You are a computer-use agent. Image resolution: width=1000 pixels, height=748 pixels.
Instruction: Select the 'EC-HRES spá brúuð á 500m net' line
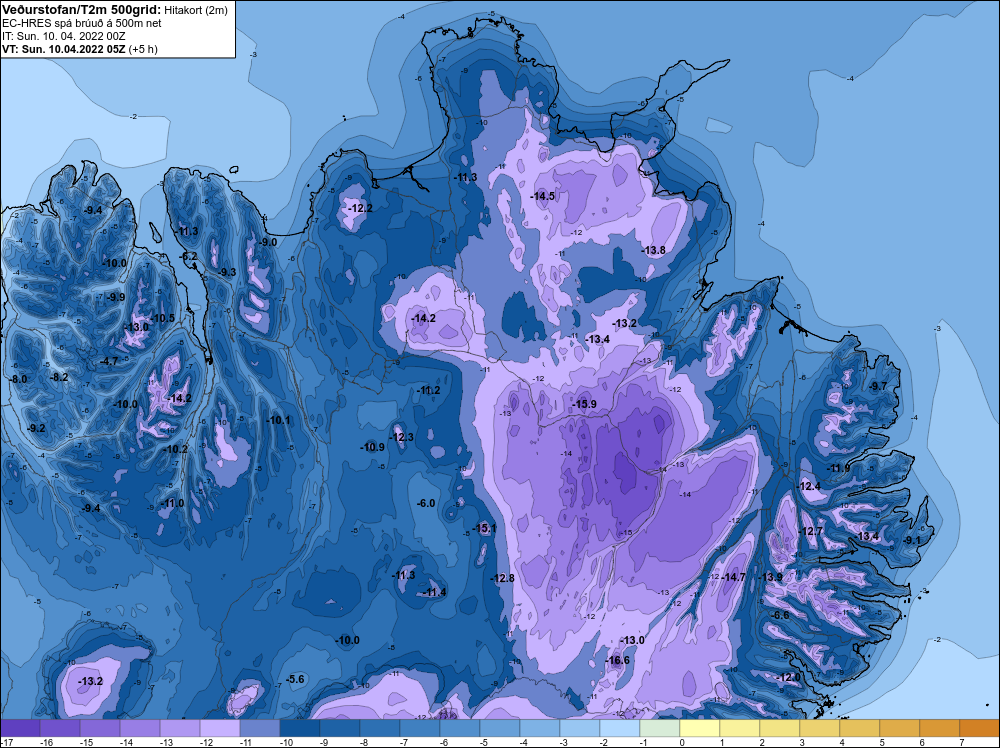click(x=82, y=23)
